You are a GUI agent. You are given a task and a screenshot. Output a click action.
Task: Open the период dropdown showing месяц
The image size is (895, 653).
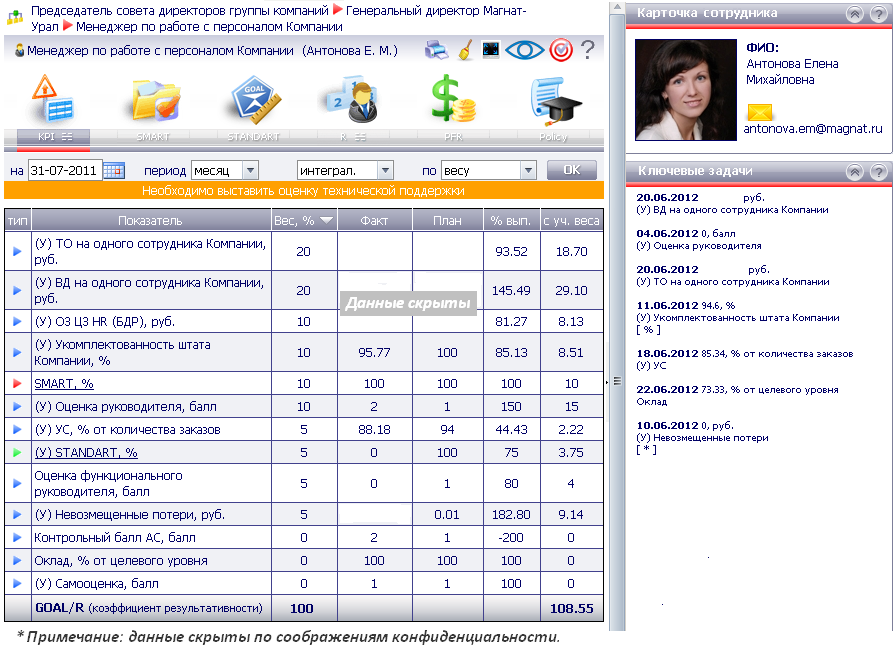click(x=224, y=170)
